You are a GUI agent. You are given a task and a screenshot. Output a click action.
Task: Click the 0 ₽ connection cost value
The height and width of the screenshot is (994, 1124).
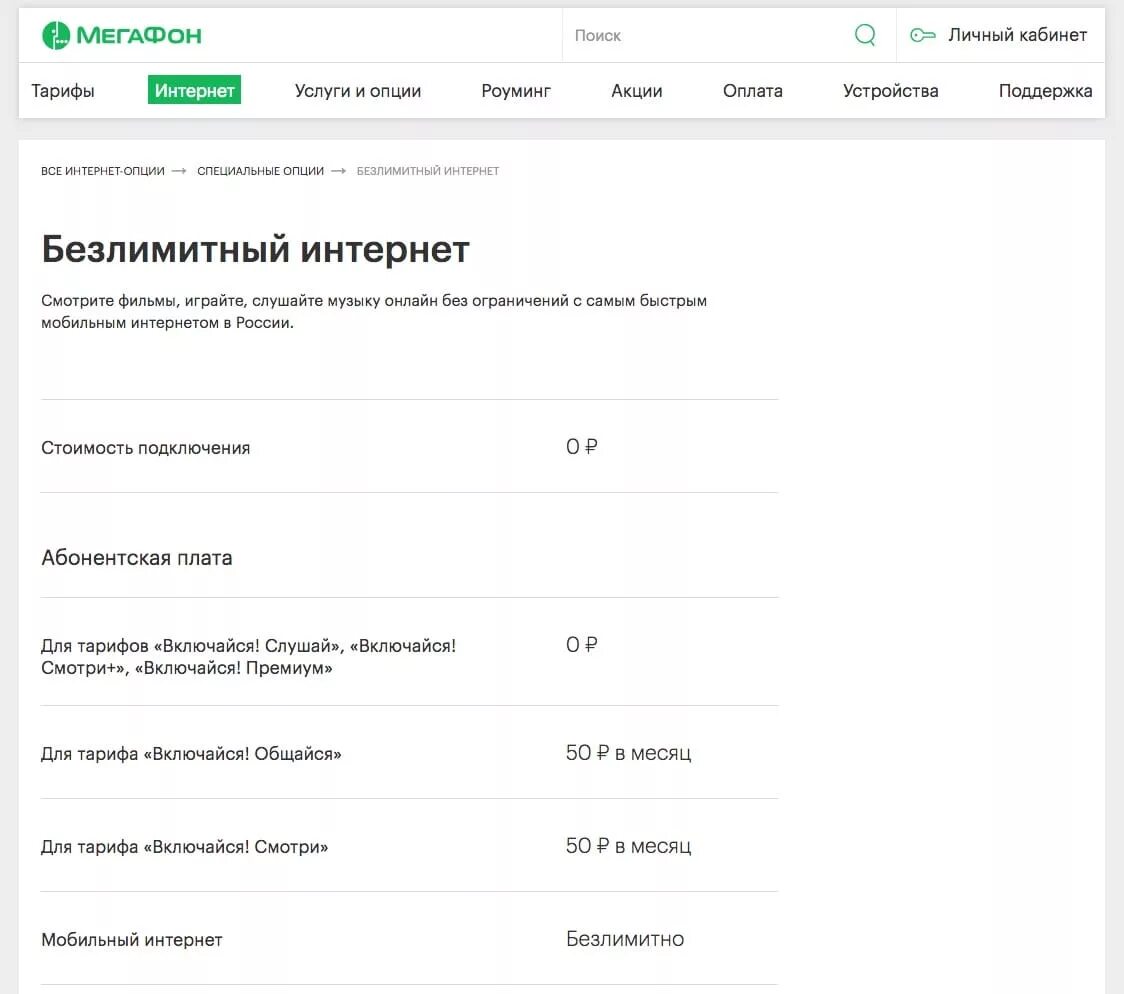(x=581, y=446)
